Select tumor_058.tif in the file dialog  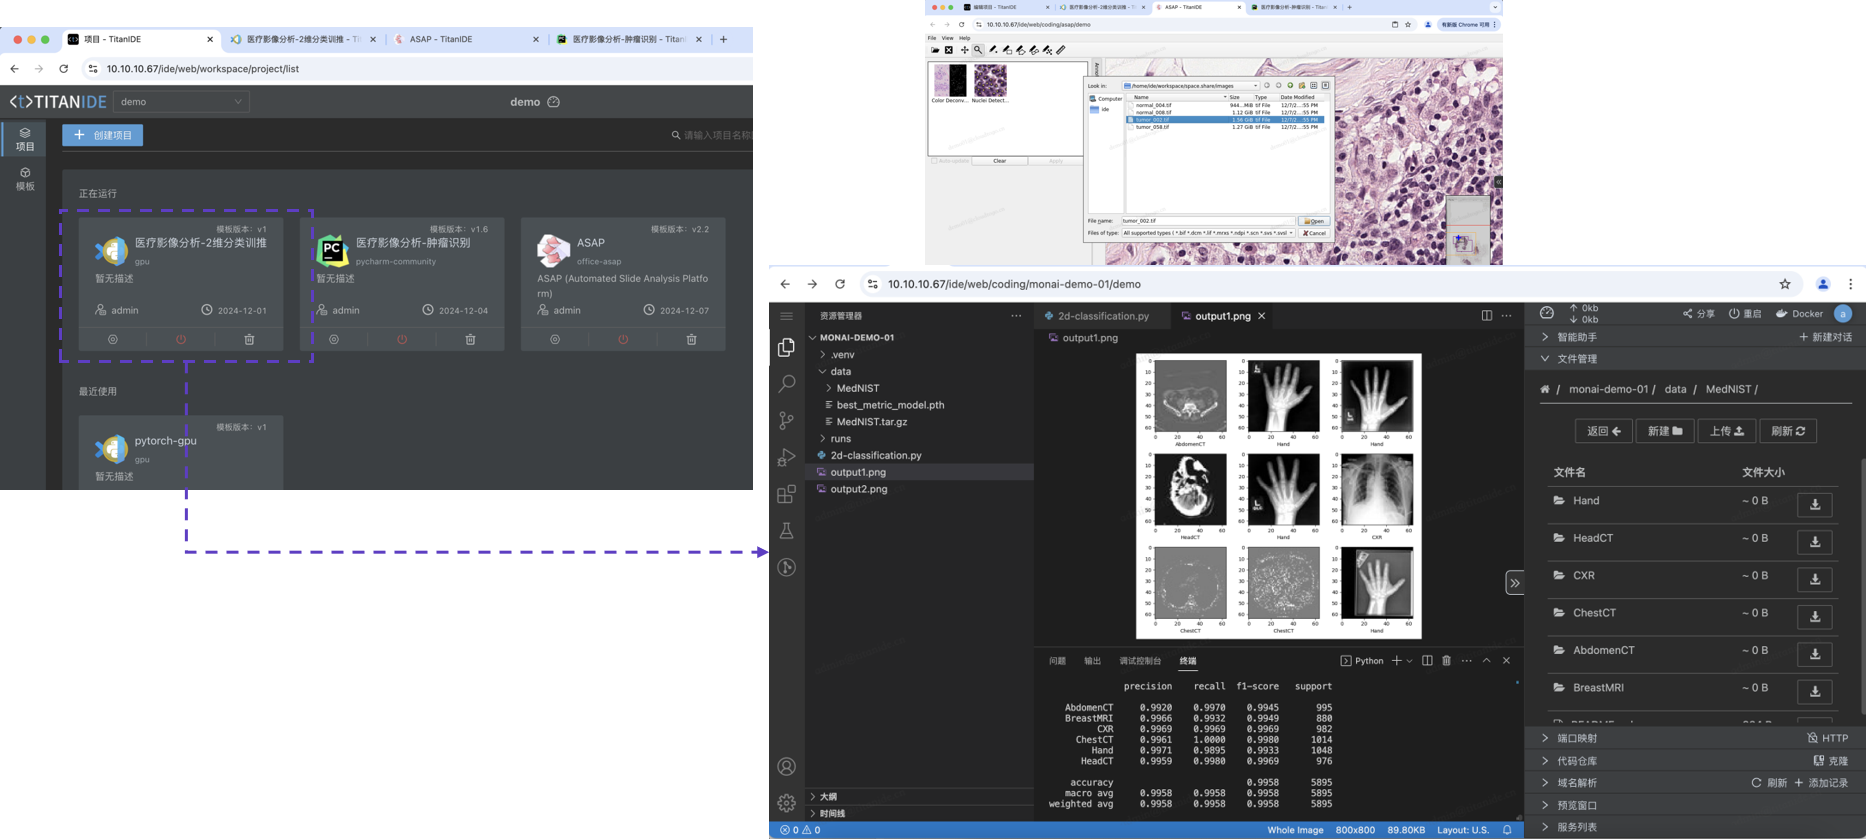(x=1152, y=127)
